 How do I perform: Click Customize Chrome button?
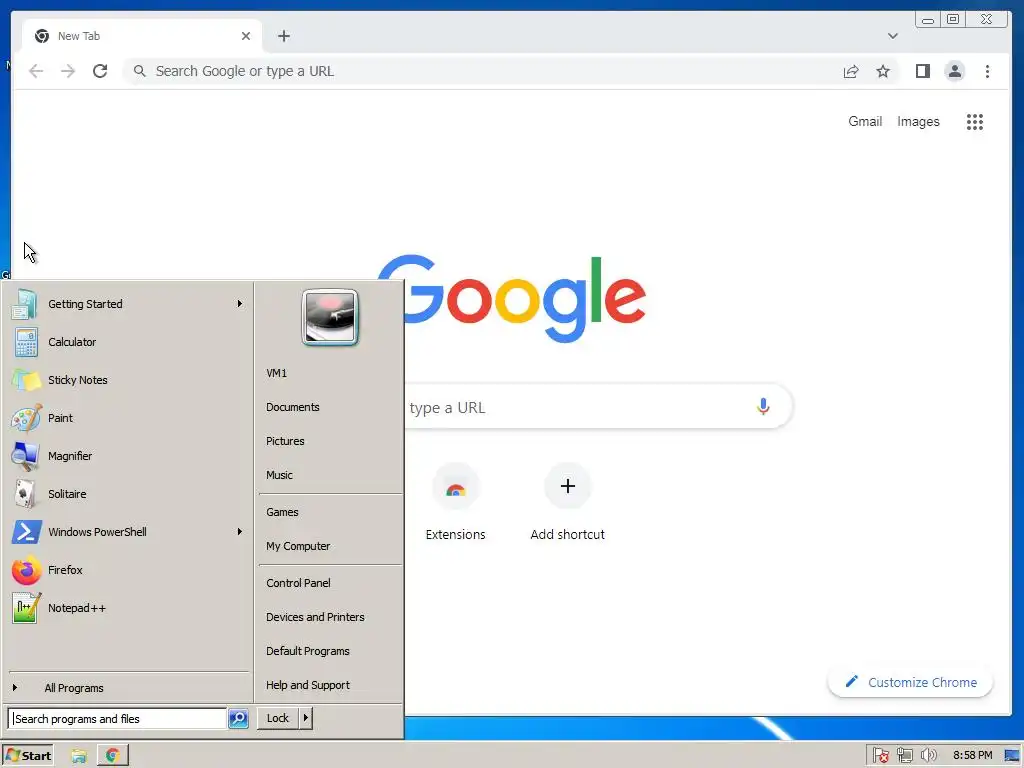910,682
